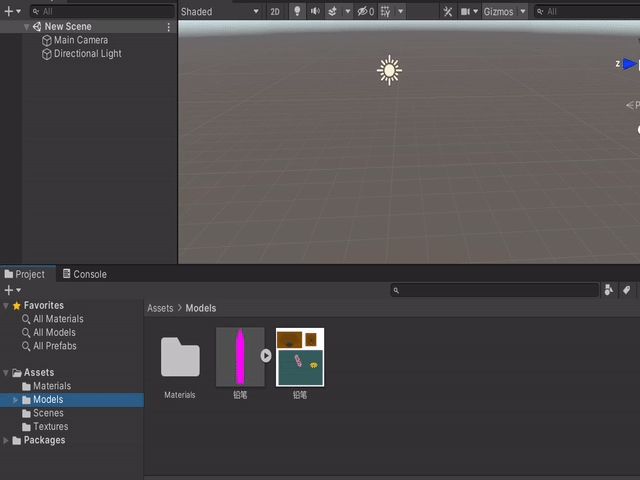Open the Project create plus menu
The height and width of the screenshot is (480, 640).
tap(12, 290)
